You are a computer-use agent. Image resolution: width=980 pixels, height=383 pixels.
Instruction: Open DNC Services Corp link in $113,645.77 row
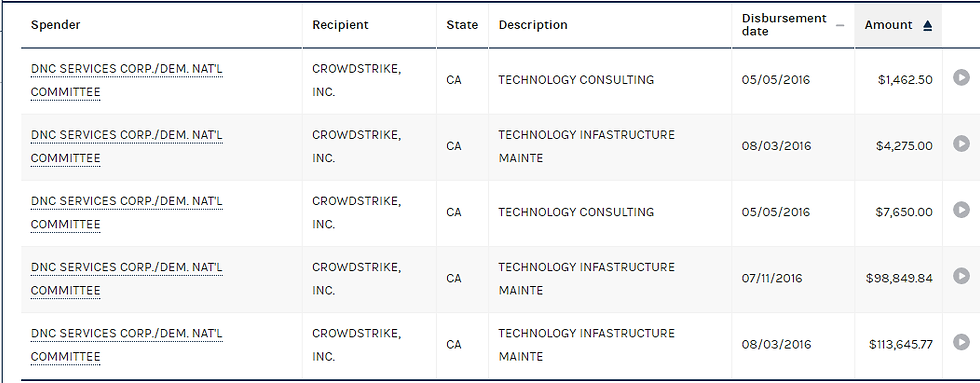[x=127, y=345]
